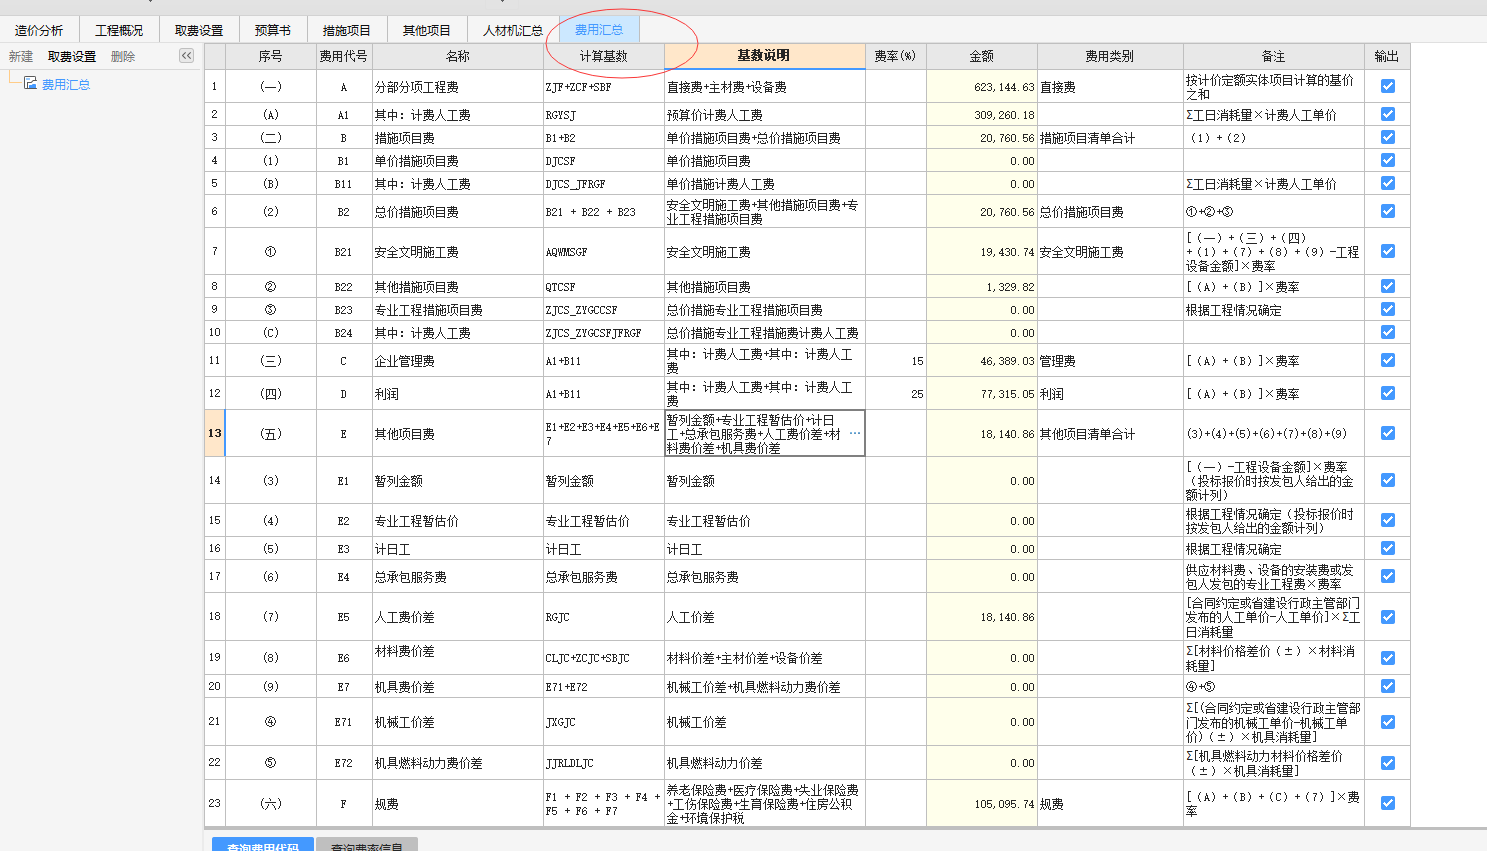Select the 机具燃料动力费价差 name cell
This screenshot has width=1487, height=851.
point(457,763)
